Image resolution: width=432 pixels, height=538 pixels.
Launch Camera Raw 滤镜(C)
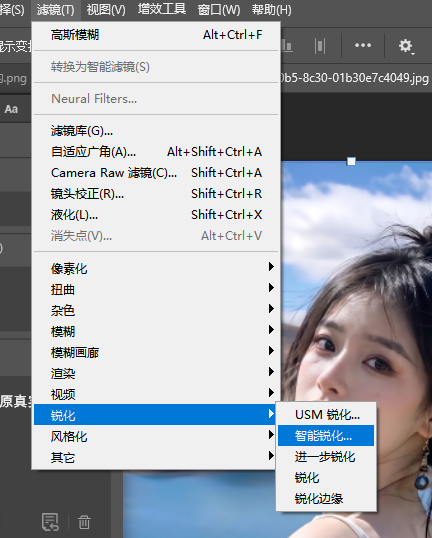pyautogui.click(x=156, y=173)
